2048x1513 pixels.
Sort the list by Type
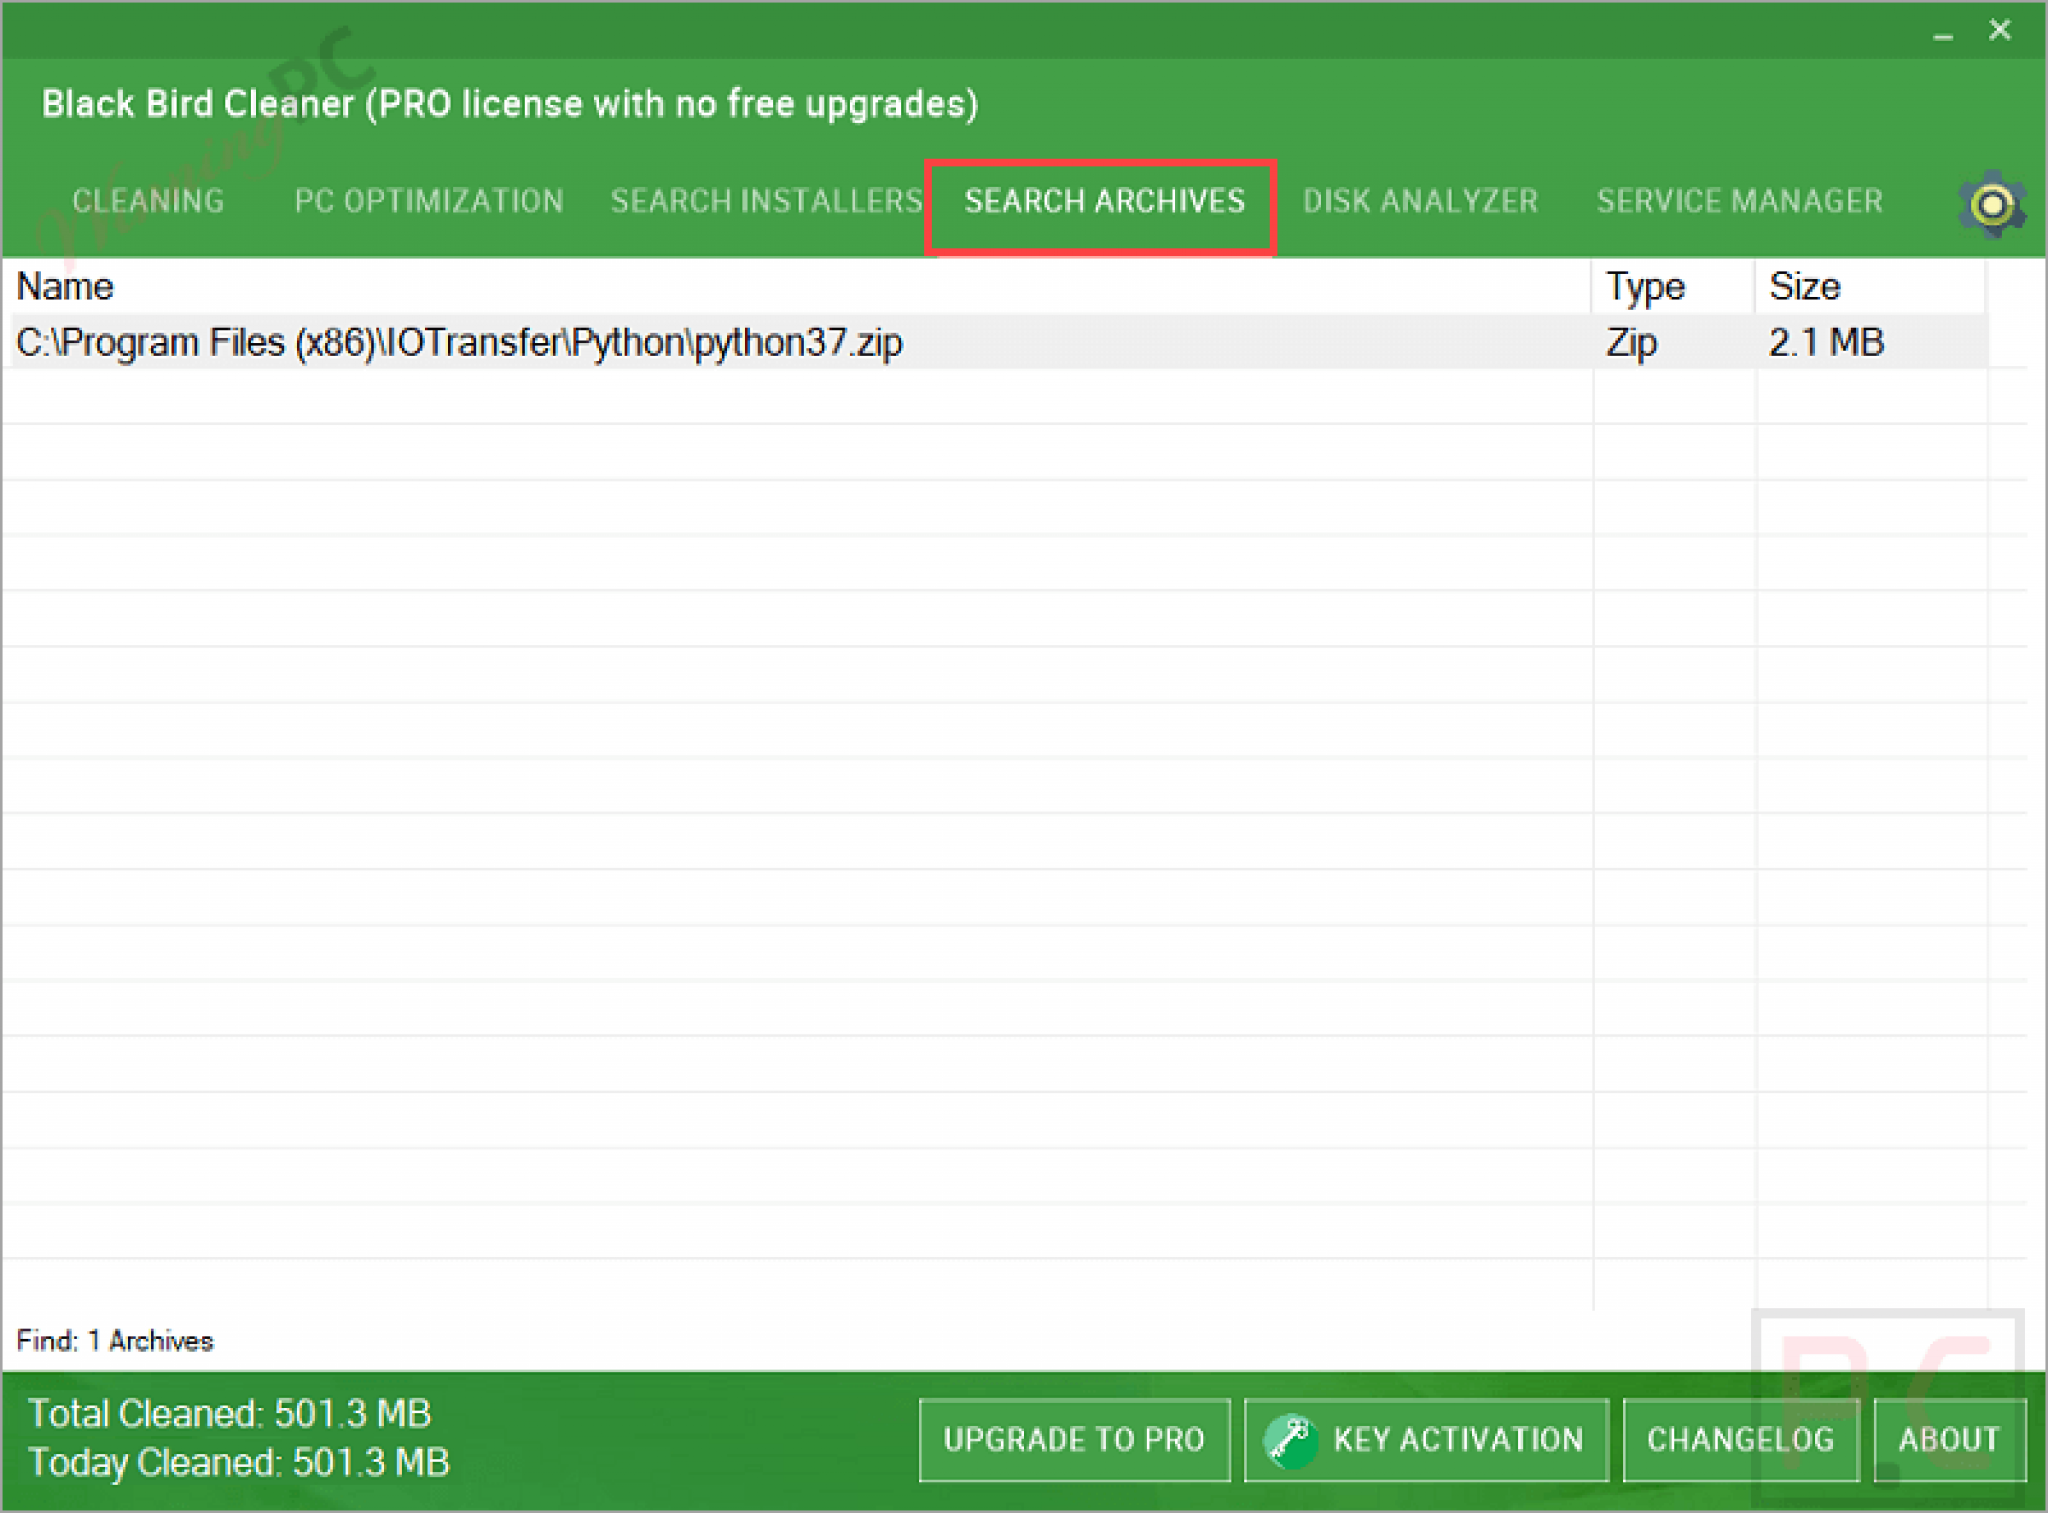tap(1646, 286)
